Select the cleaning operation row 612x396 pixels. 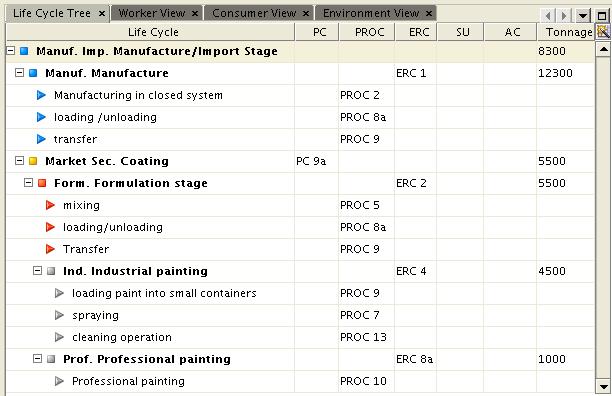(300, 337)
